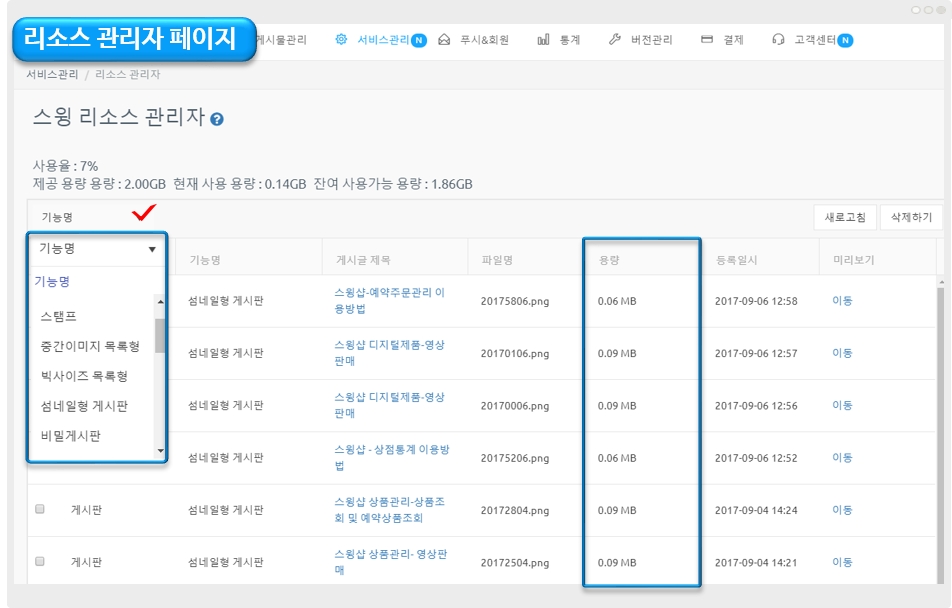Click the gear icon beside 서비스관리
The image size is (952, 608).
[341, 40]
